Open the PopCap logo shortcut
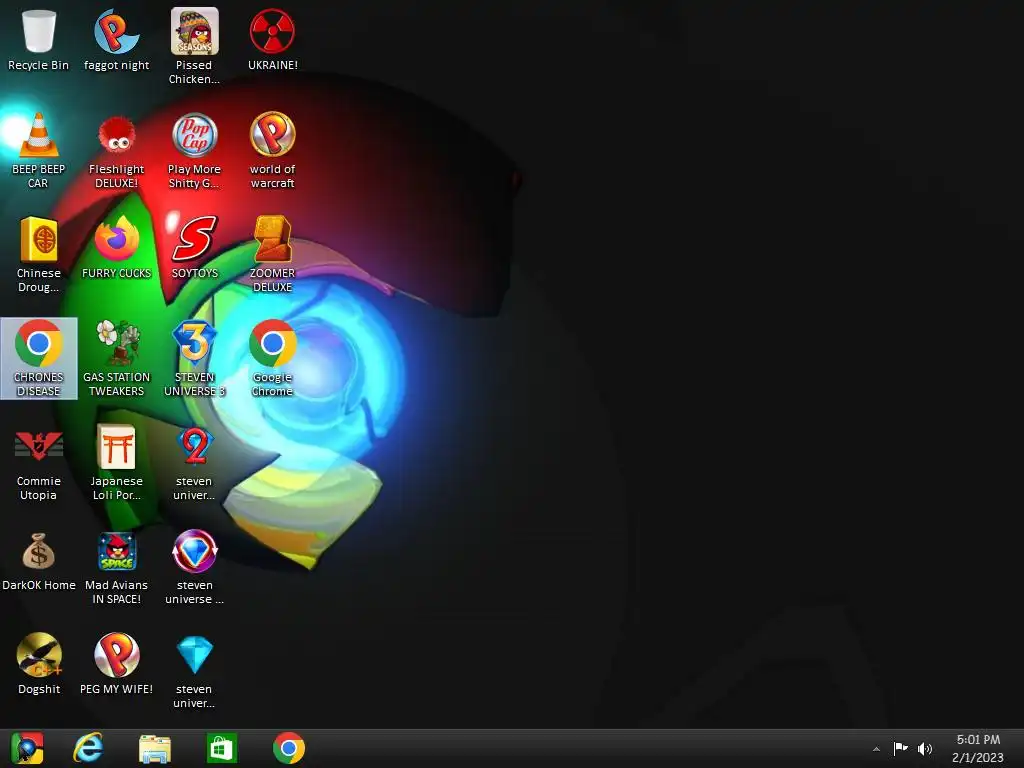1024x768 pixels. click(195, 135)
